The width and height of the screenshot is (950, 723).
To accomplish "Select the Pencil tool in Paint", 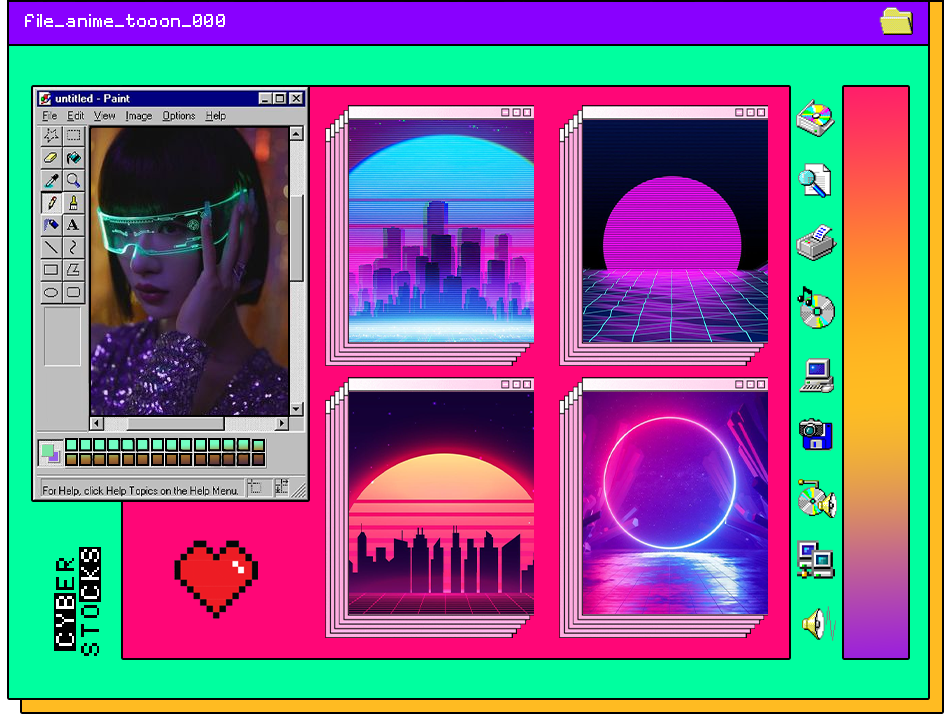I will click(51, 202).
